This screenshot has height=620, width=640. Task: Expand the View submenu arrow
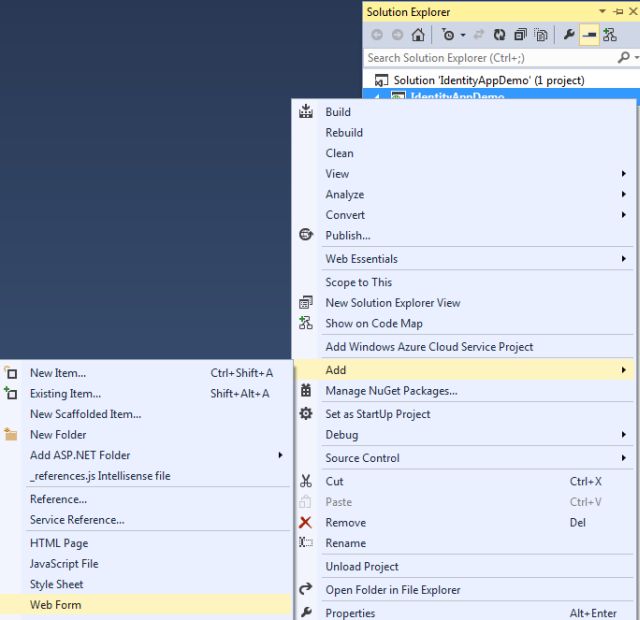click(x=623, y=173)
